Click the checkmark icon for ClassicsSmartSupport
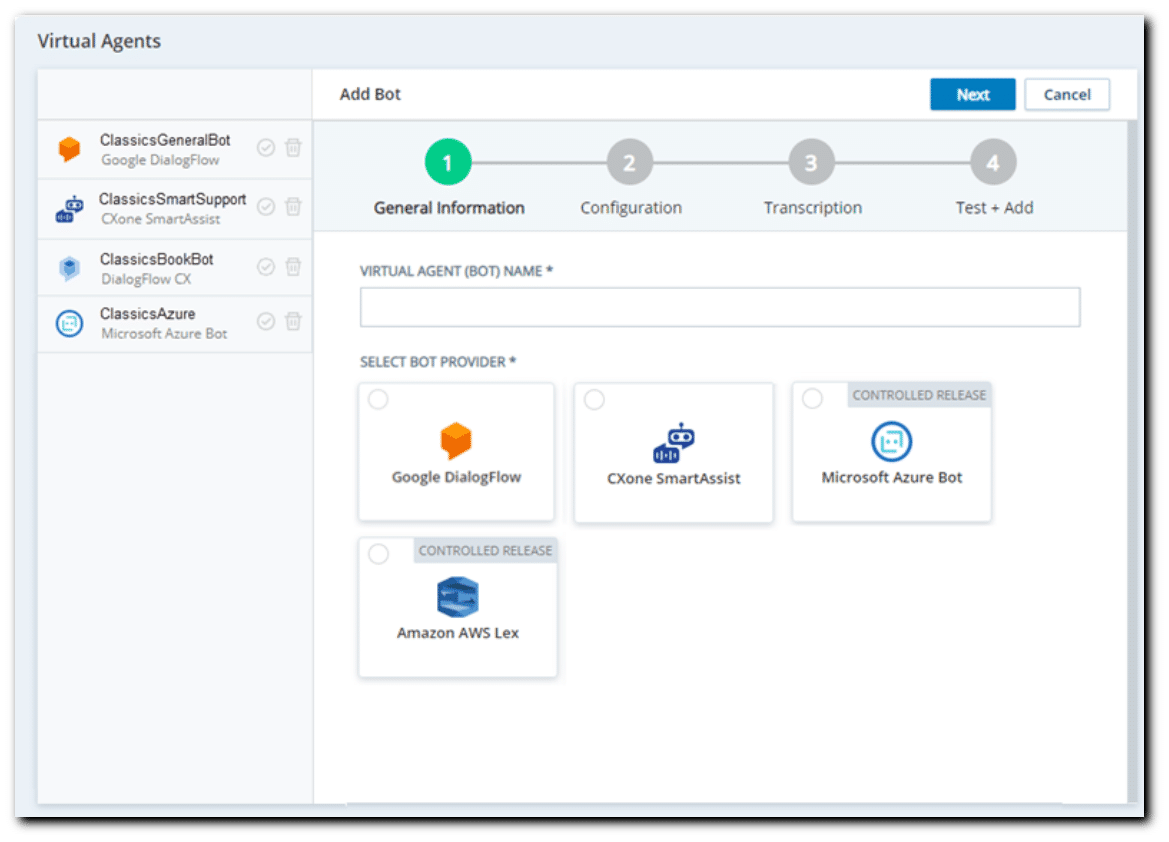Image resolution: width=1169 pixels, height=842 pixels. (266, 207)
